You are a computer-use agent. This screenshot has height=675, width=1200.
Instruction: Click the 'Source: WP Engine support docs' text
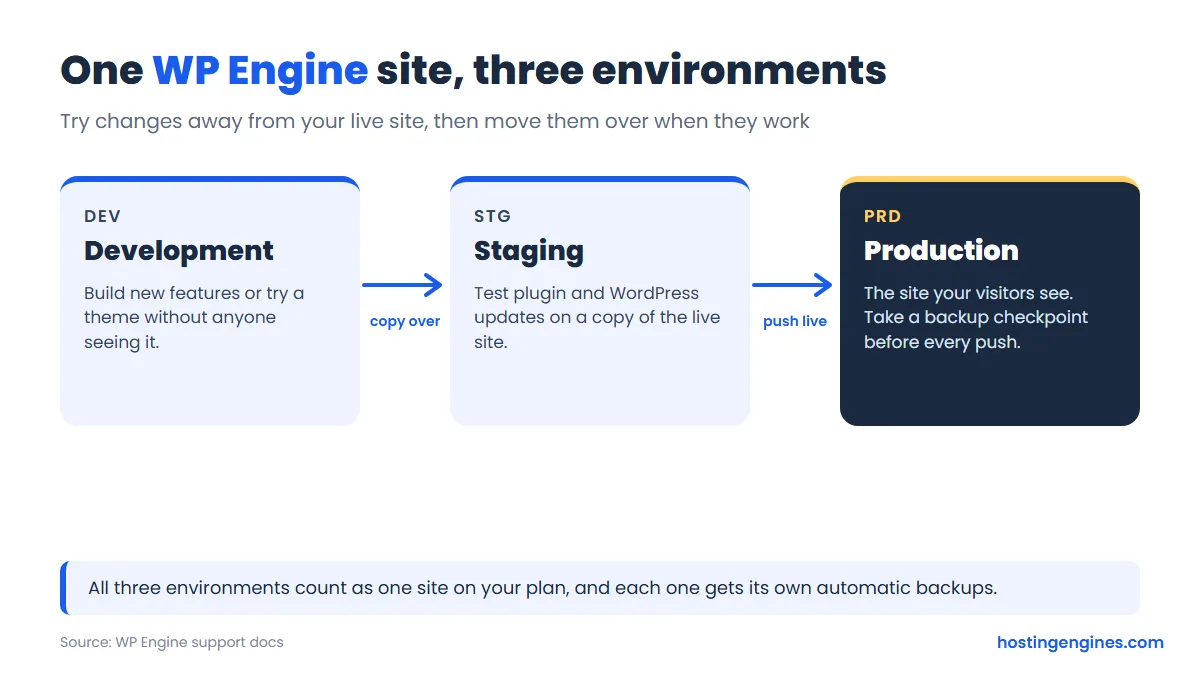click(172, 642)
